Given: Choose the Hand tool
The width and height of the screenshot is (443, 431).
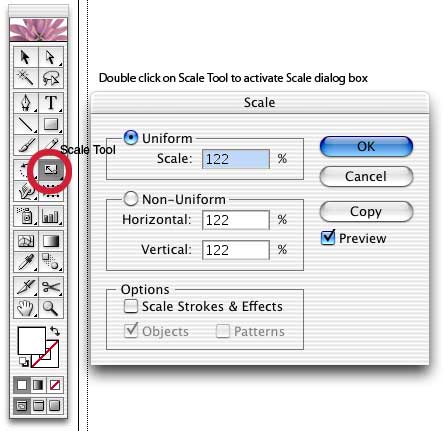Looking at the screenshot, I should click(26, 308).
